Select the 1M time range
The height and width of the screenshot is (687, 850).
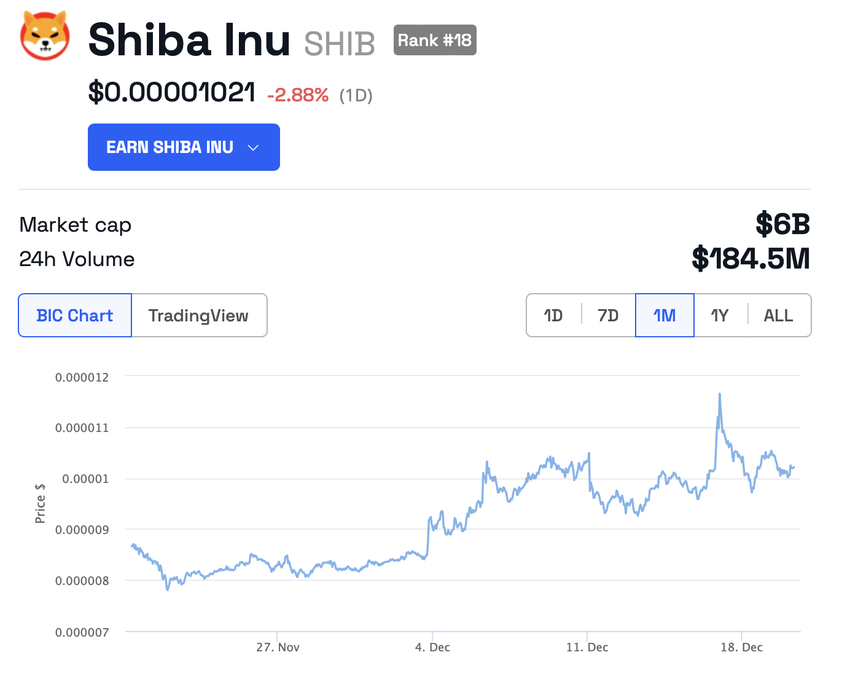[x=664, y=315]
